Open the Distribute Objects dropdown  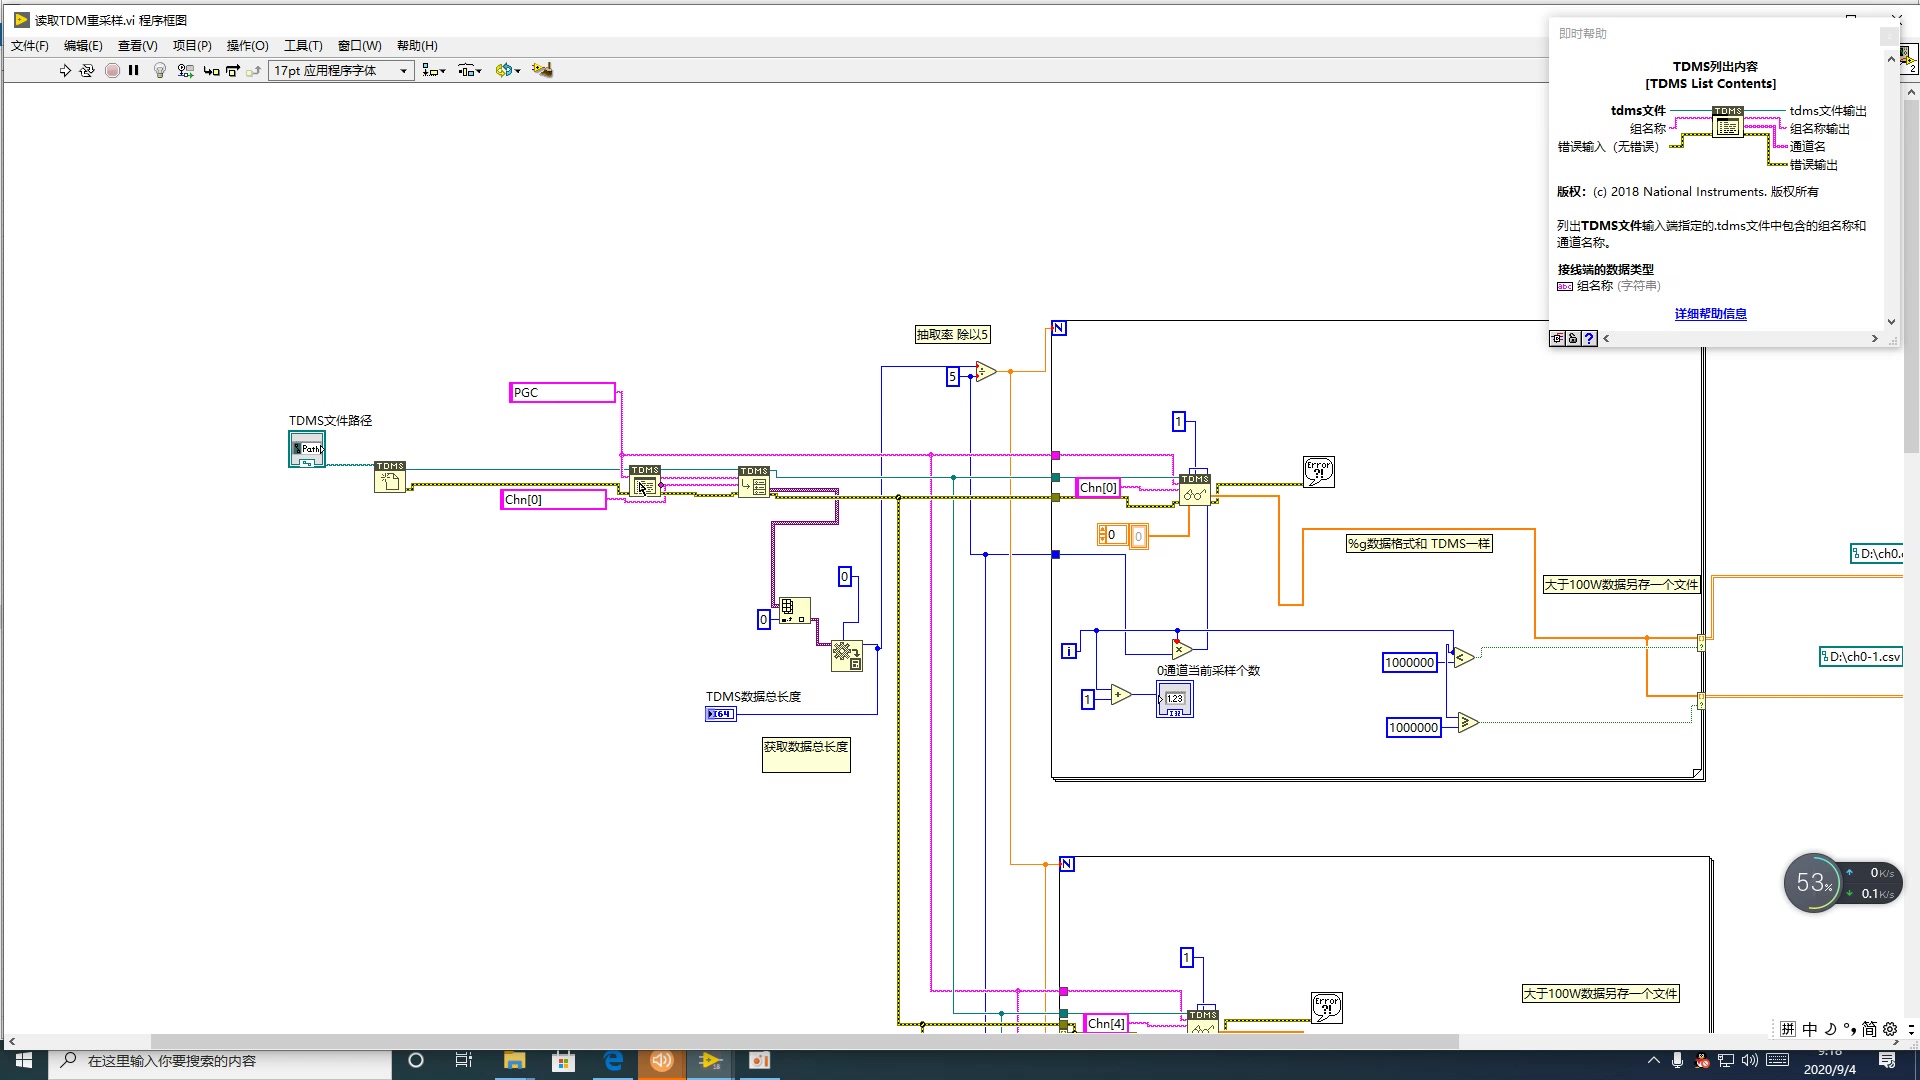point(470,70)
